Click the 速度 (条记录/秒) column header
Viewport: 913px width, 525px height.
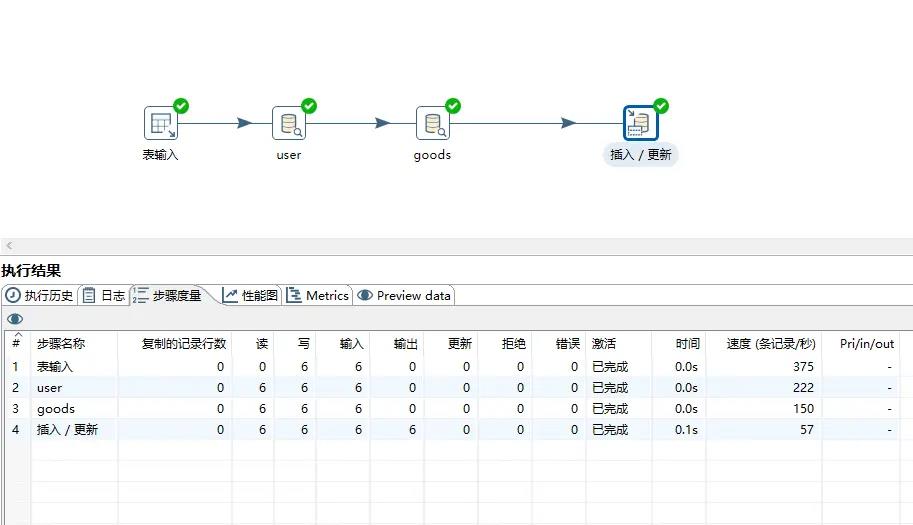tap(764, 343)
